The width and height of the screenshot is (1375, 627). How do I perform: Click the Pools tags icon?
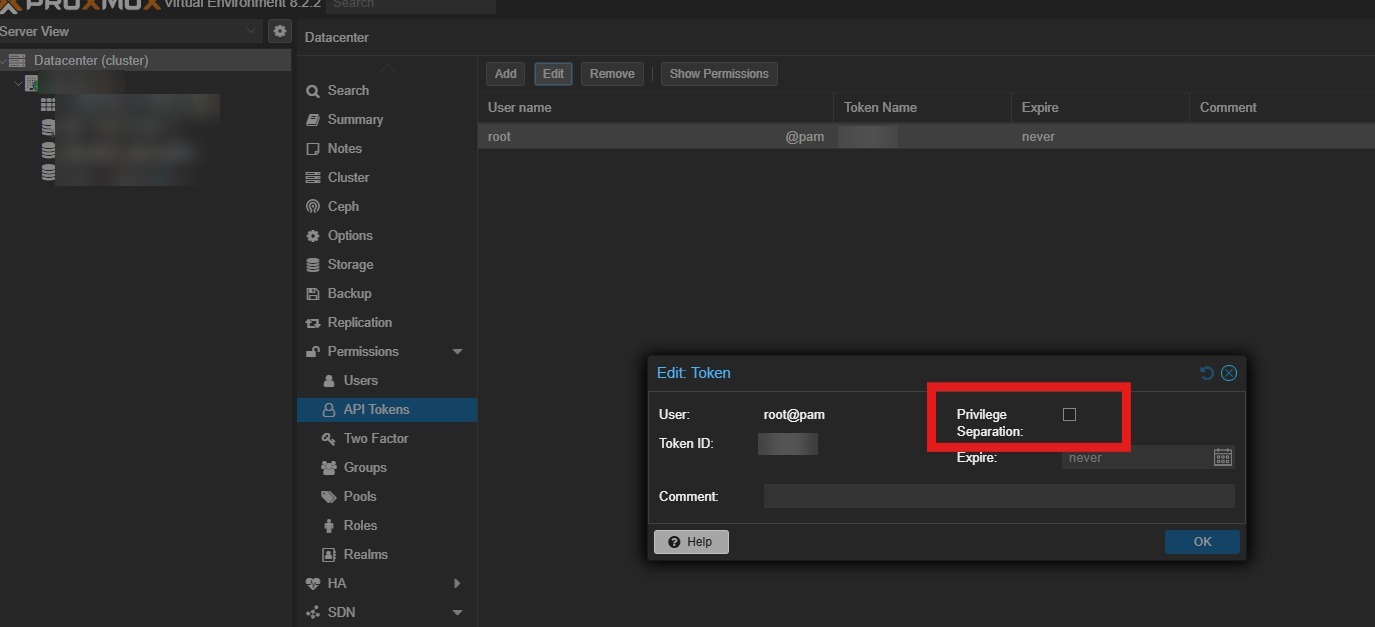[328, 496]
